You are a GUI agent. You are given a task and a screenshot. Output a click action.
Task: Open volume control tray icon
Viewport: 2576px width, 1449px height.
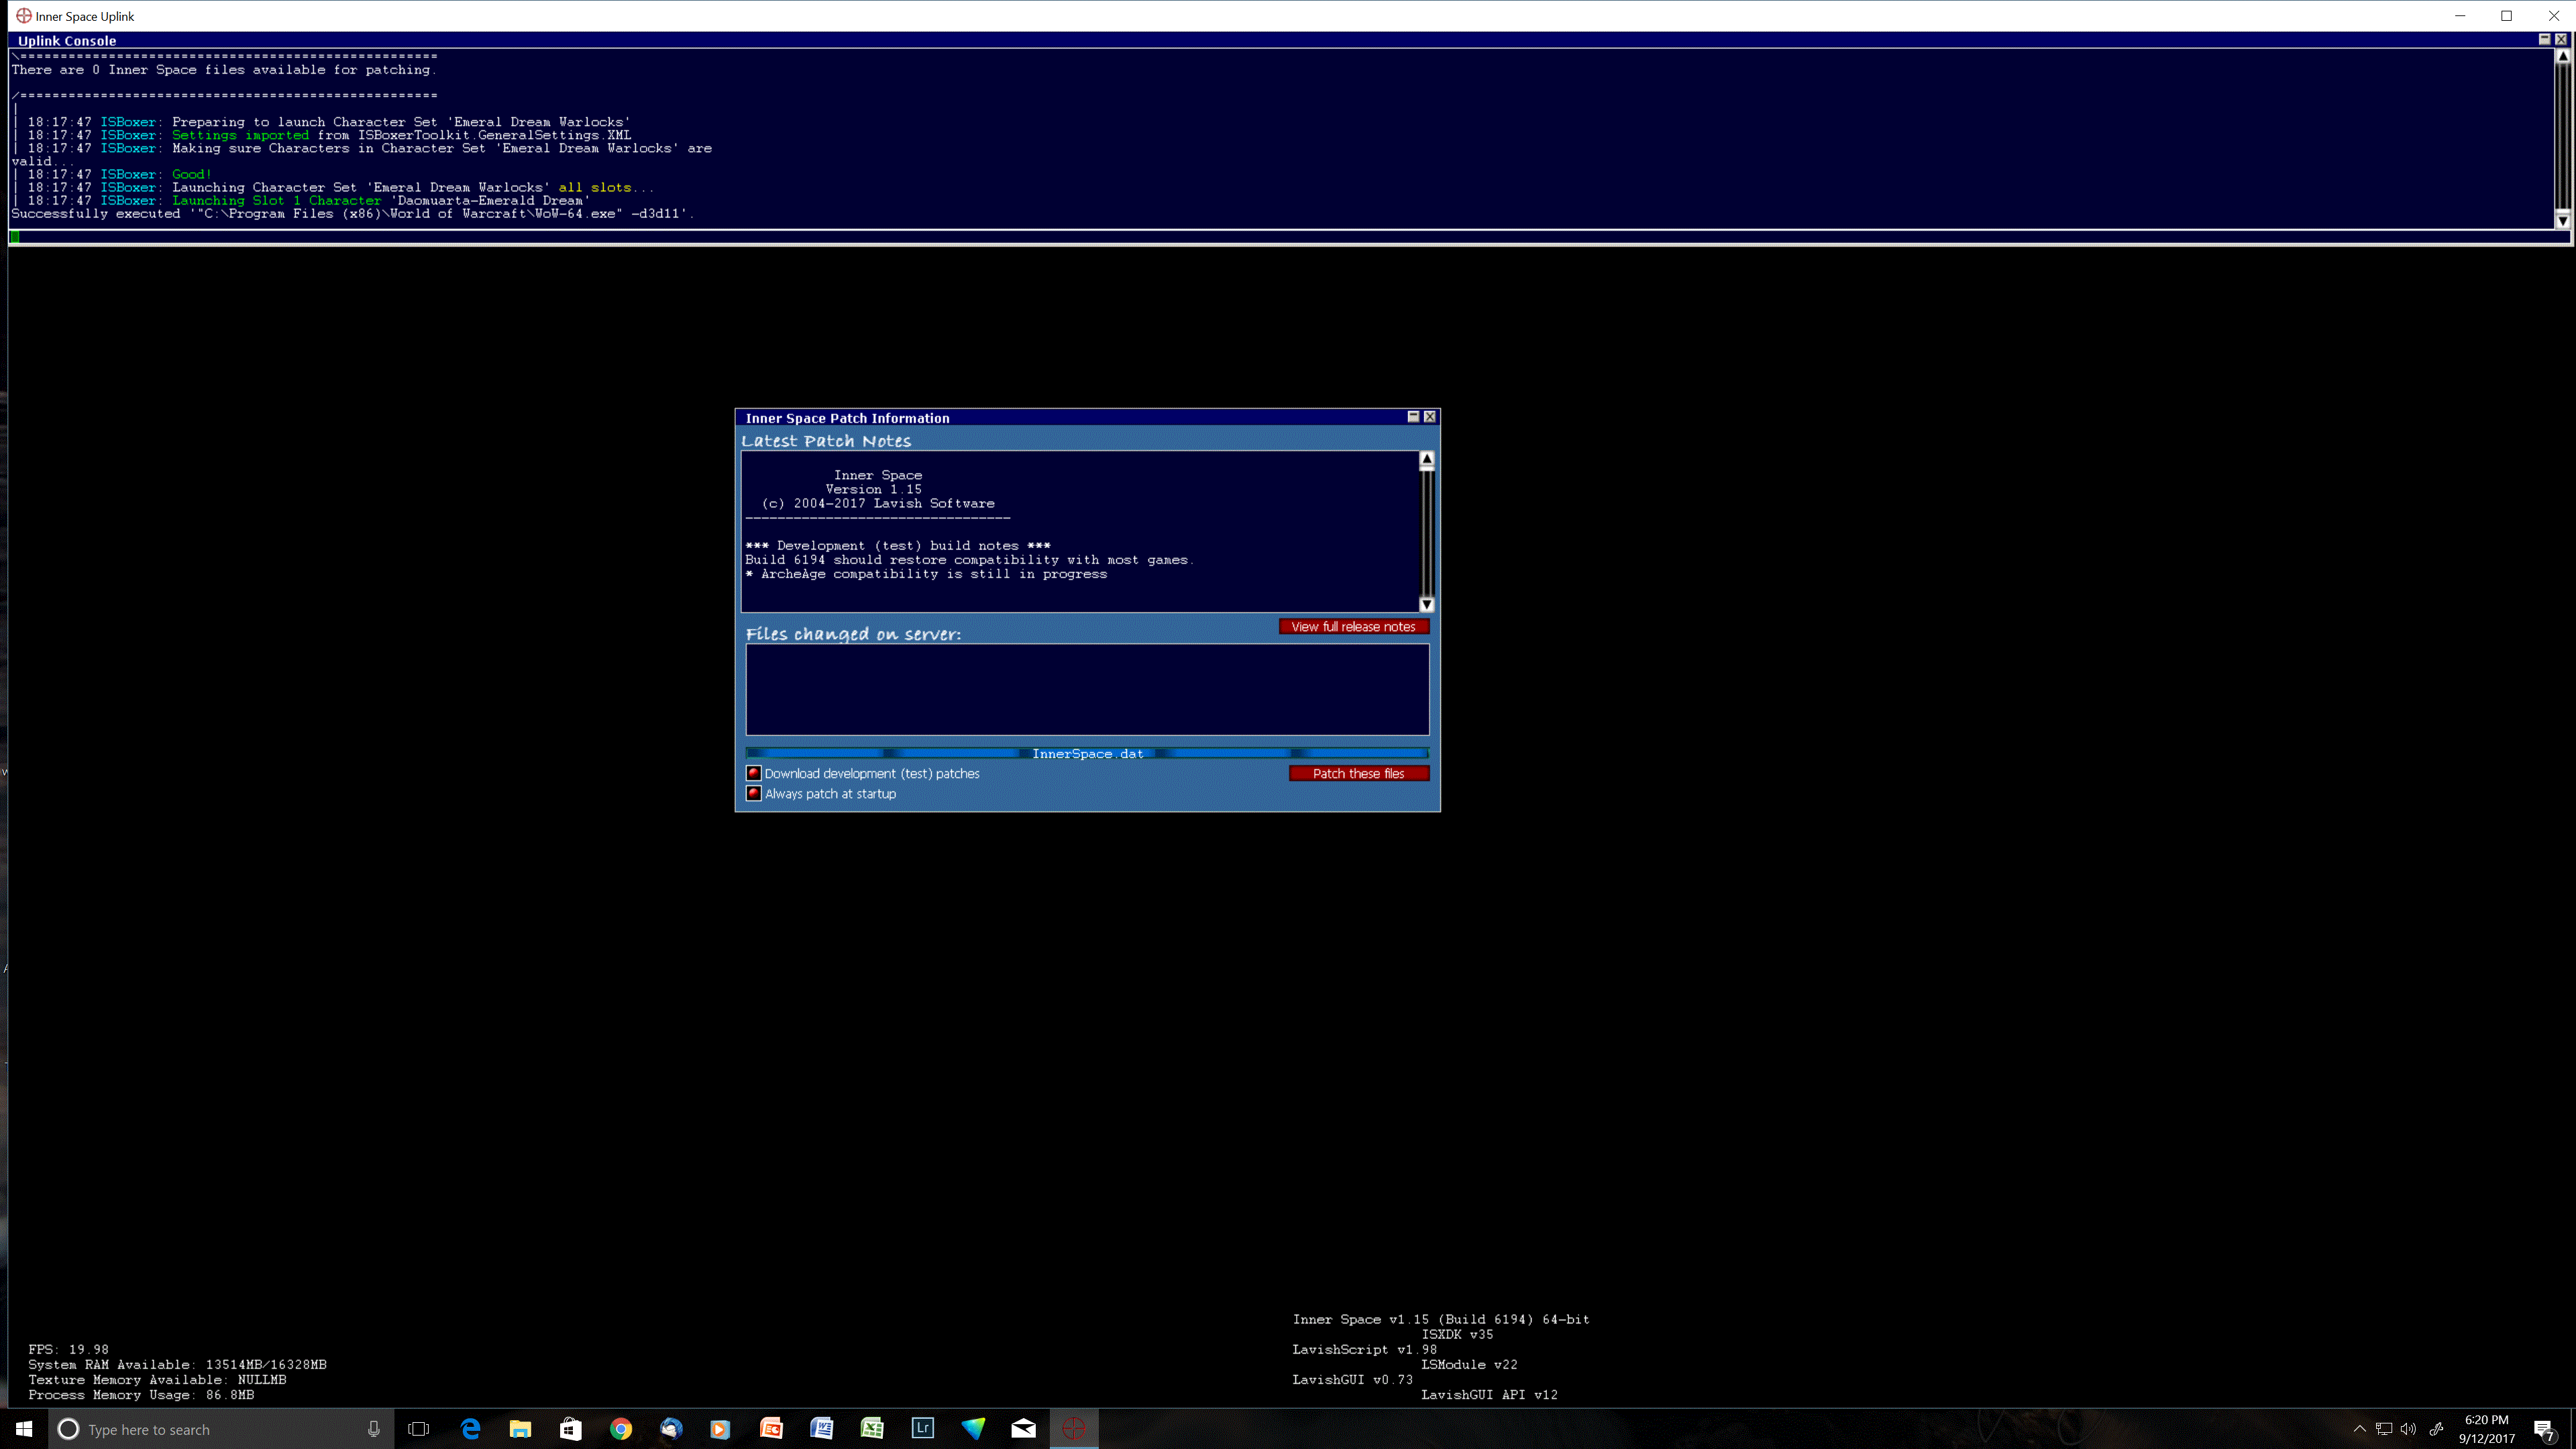(2408, 1429)
